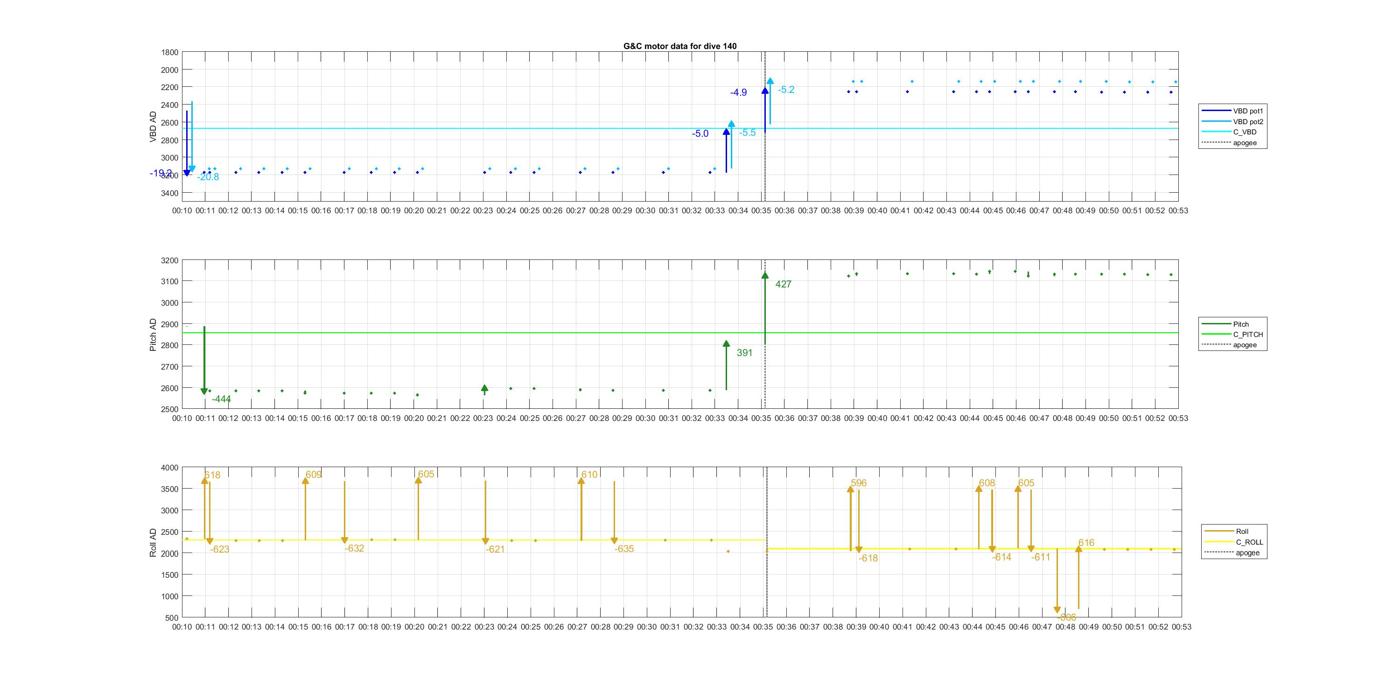Click the "00:28" tick on Roll plot
This screenshot has width=1400, height=693.
[600, 627]
